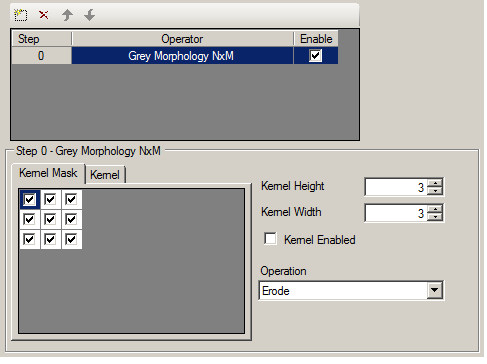Increase Kernel Height value
This screenshot has width=487, height=364.
[x=435, y=183]
